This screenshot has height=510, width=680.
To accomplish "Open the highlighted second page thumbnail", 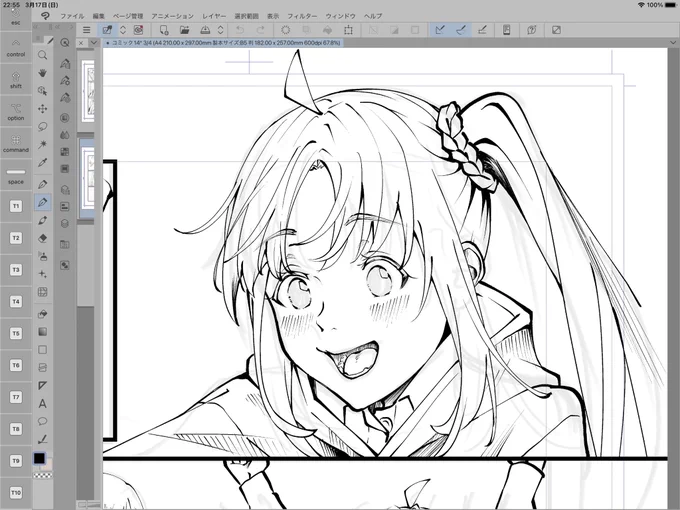I will click(88, 178).
